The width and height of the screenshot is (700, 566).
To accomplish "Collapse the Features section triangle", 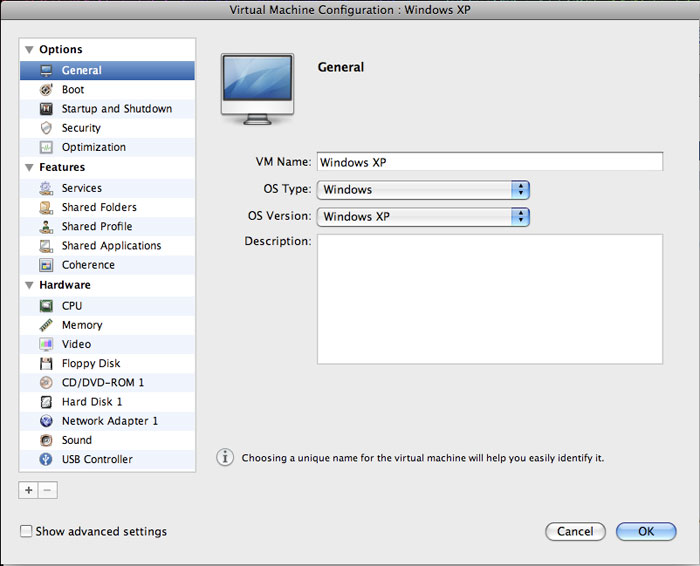I will pyautogui.click(x=29, y=168).
